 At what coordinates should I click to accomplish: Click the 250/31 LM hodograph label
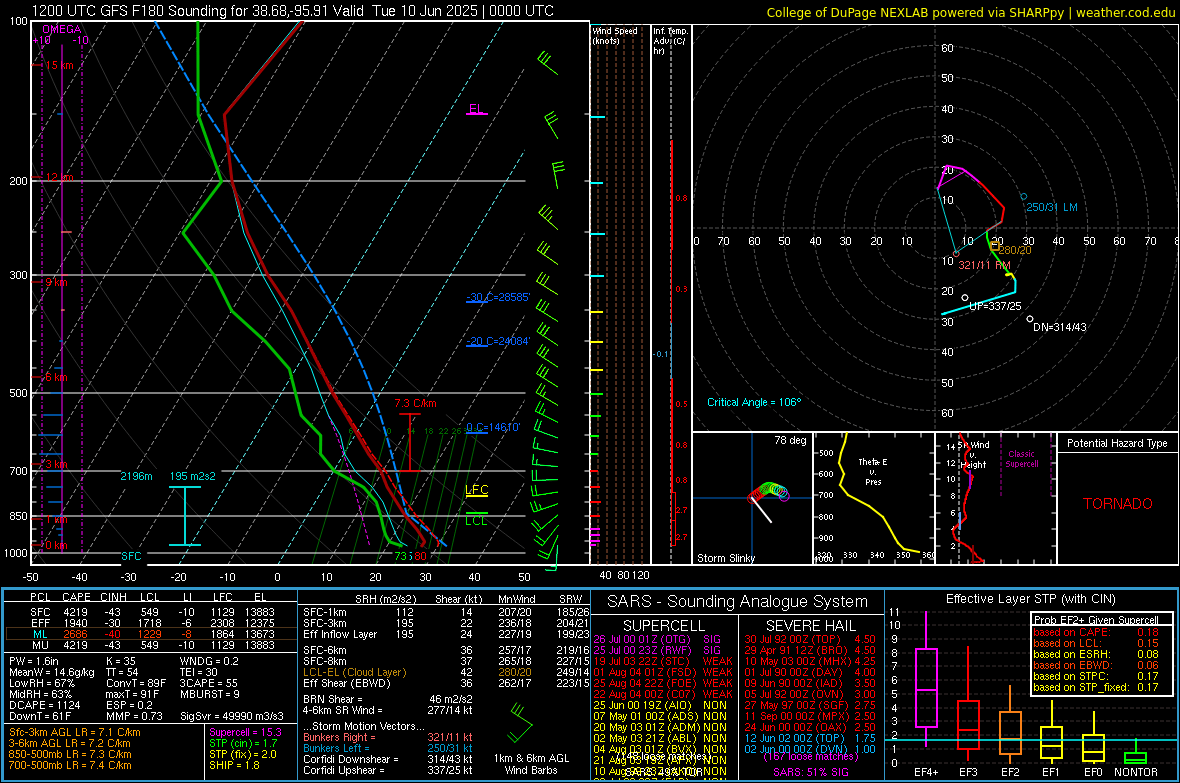coord(1051,207)
